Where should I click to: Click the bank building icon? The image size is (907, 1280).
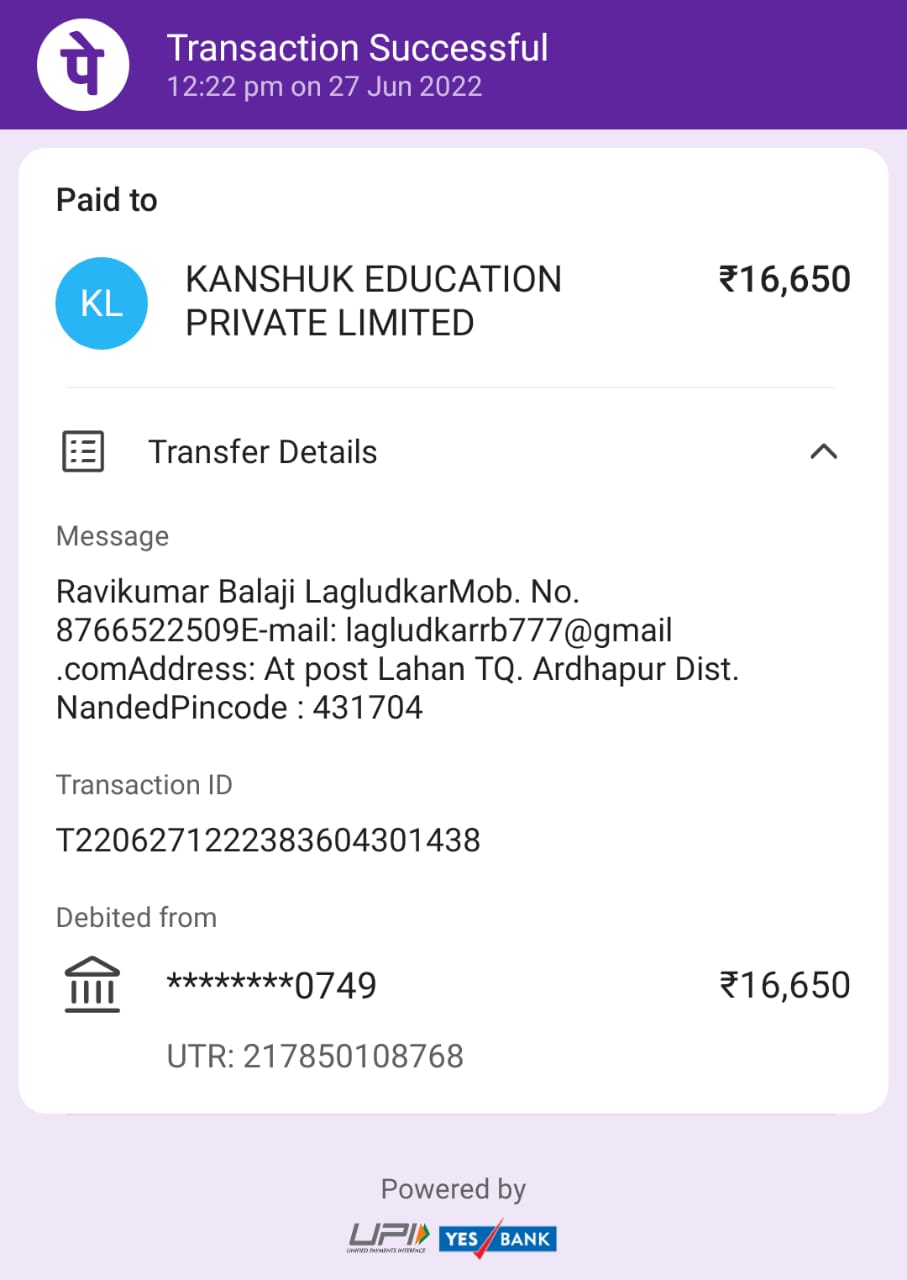pos(92,985)
